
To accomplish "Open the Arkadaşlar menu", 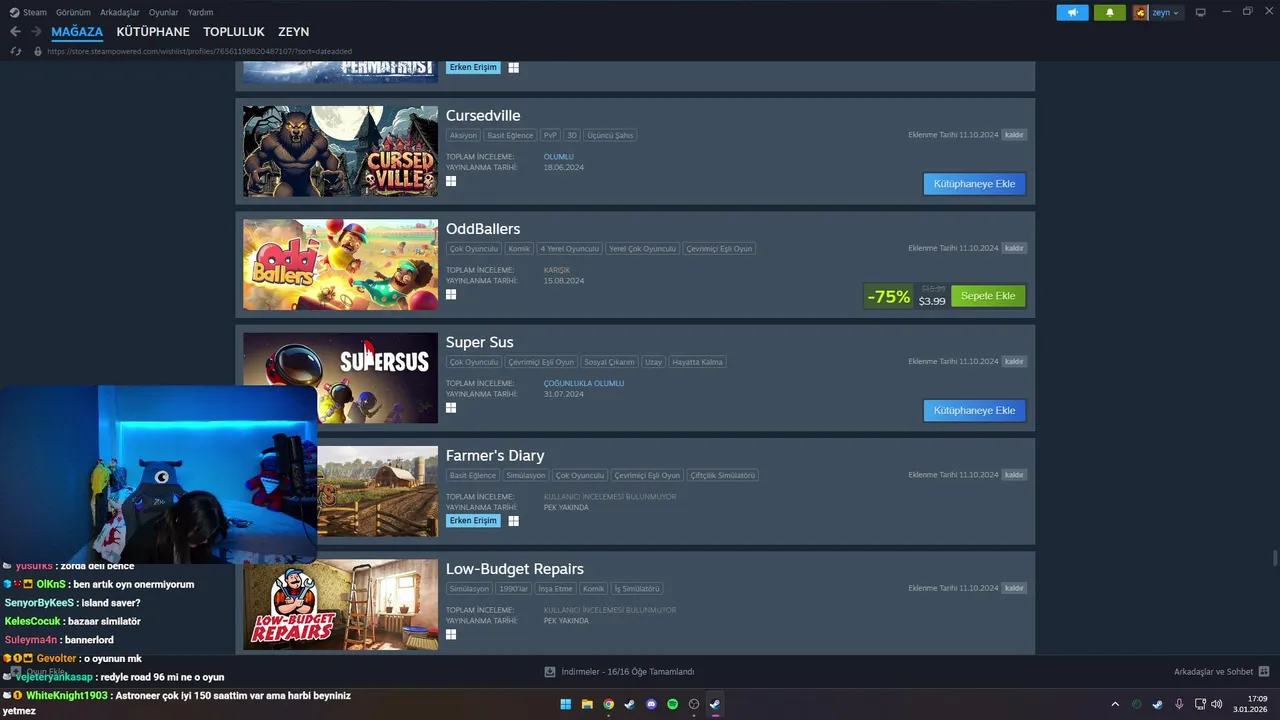I will coord(120,12).
